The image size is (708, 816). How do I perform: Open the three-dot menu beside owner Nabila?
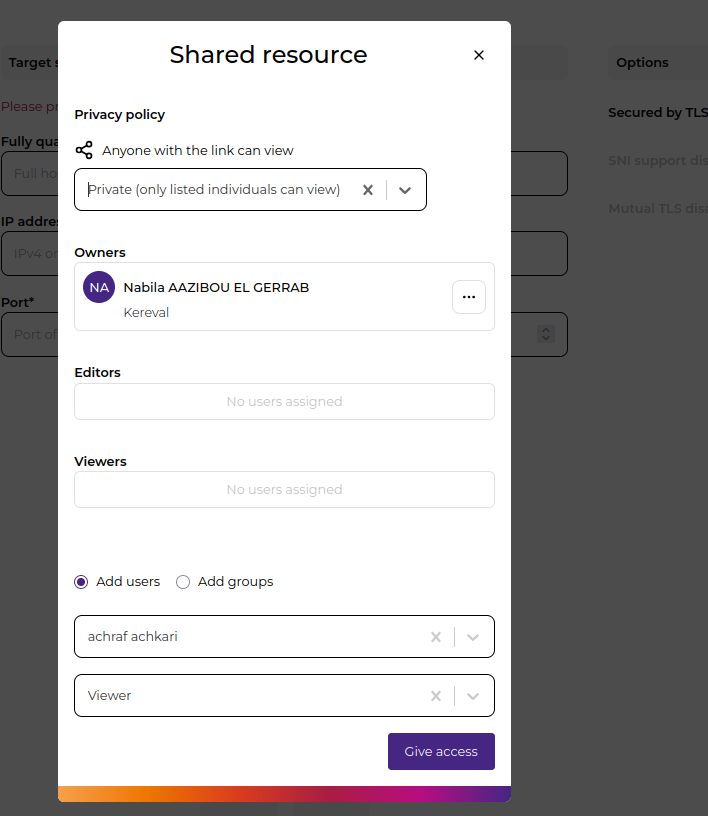click(468, 297)
